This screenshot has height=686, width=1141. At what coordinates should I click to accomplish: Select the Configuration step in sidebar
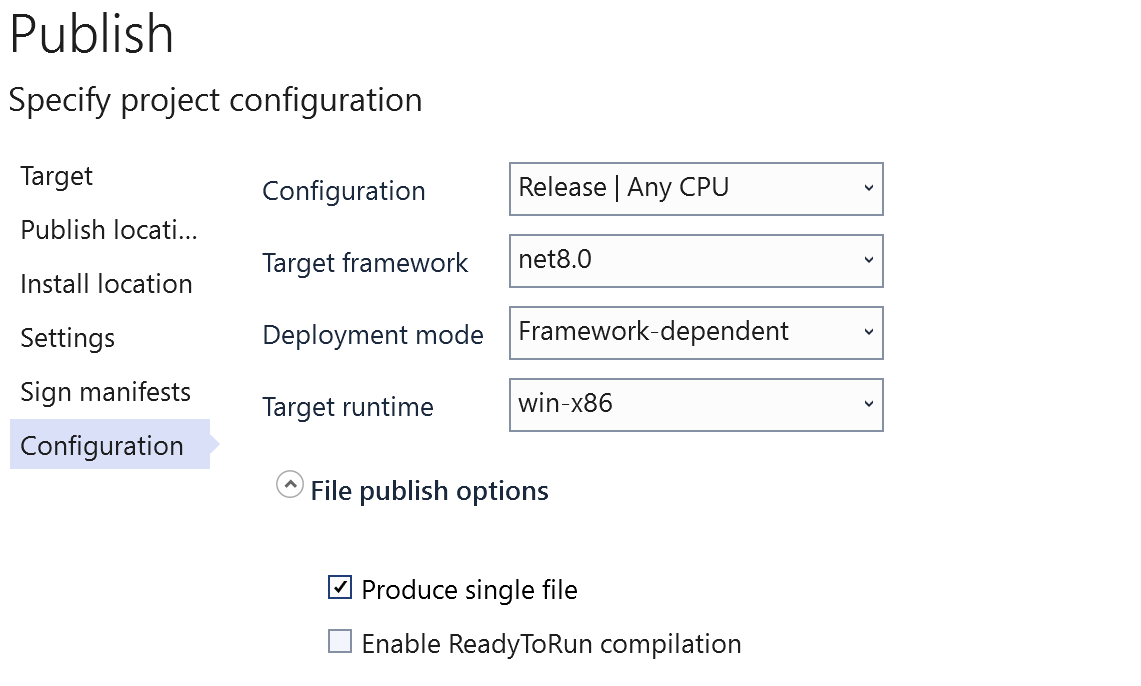(102, 446)
